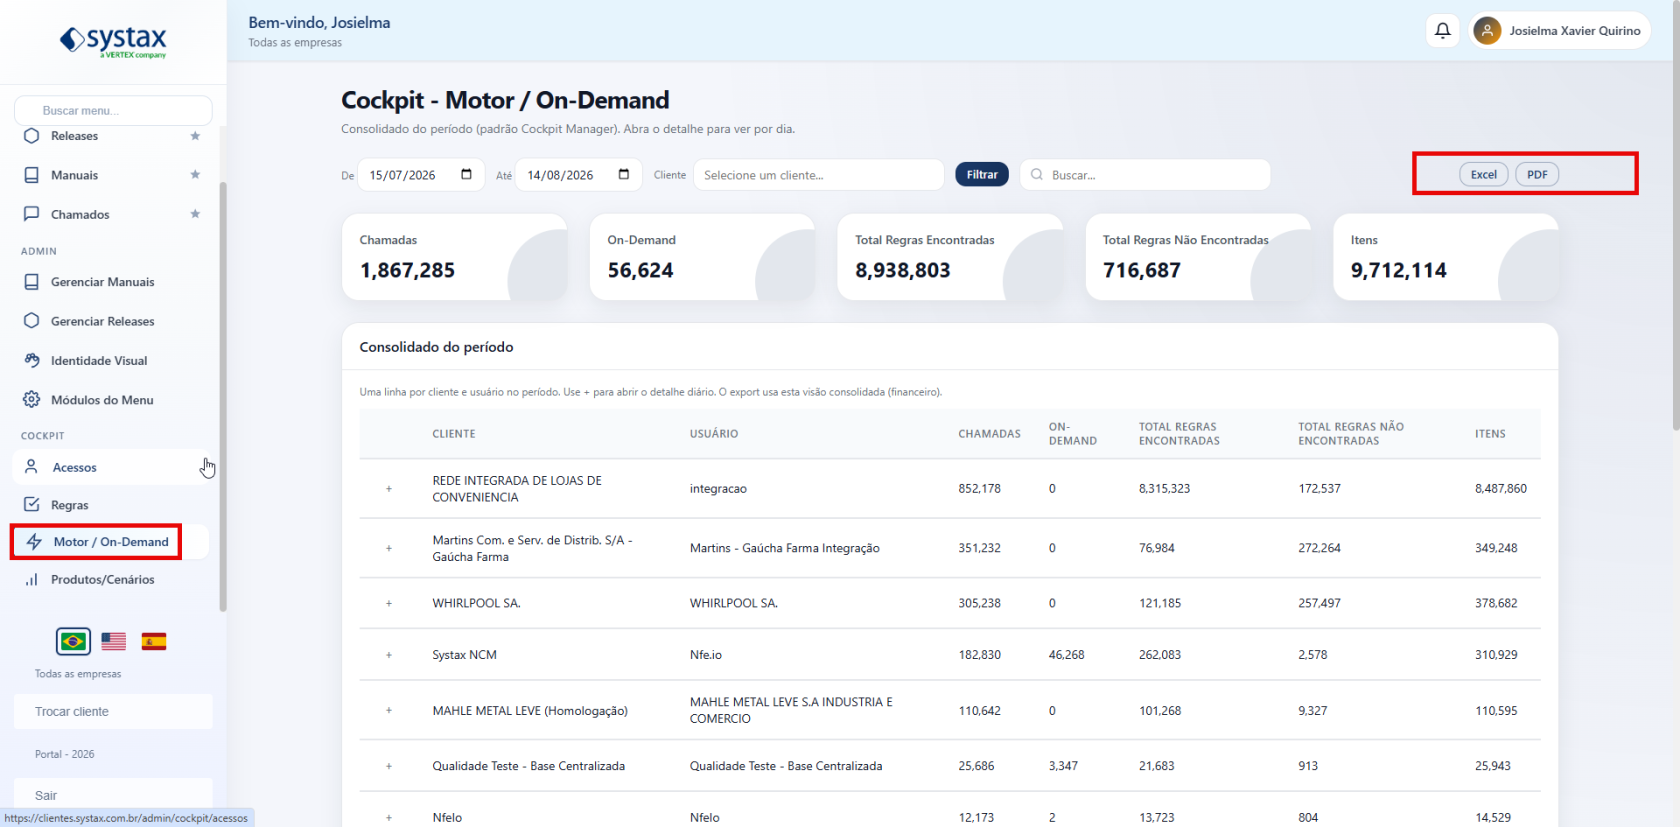Click the Manuais book icon
The height and width of the screenshot is (827, 1680).
32,175
